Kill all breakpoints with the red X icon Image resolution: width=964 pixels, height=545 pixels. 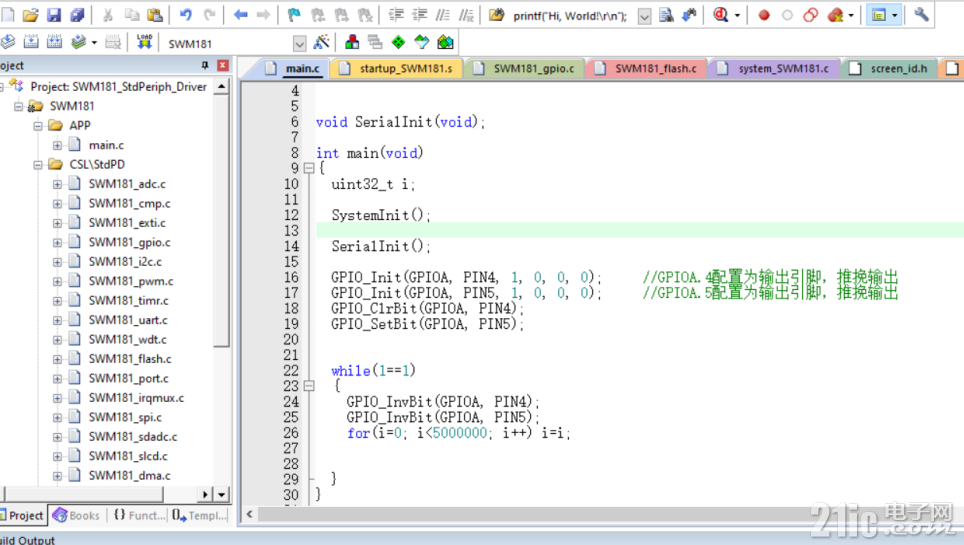point(835,15)
